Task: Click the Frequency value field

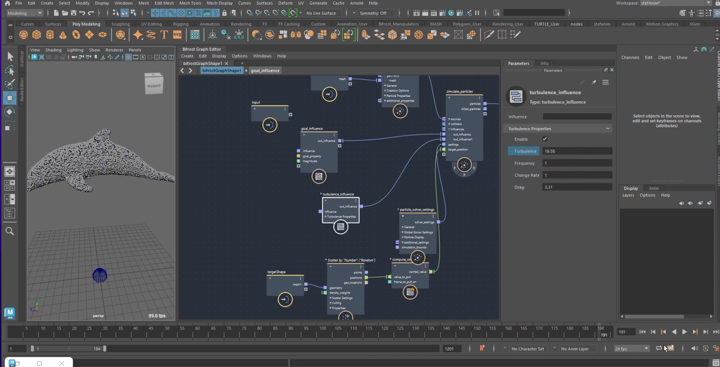Action: tap(577, 163)
